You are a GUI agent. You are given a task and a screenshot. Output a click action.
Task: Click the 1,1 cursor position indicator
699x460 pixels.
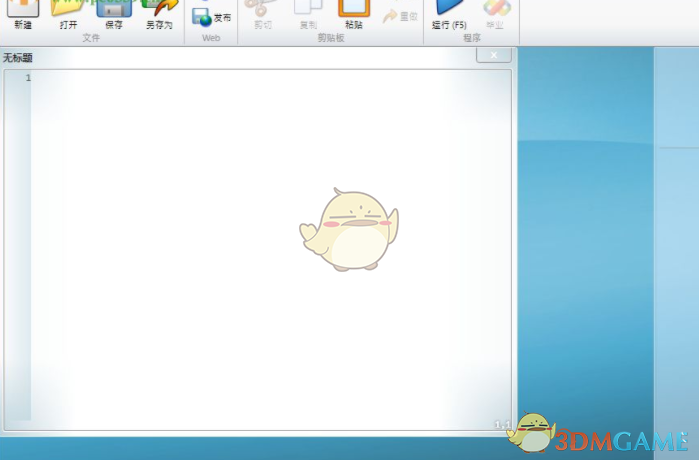[x=502, y=424]
